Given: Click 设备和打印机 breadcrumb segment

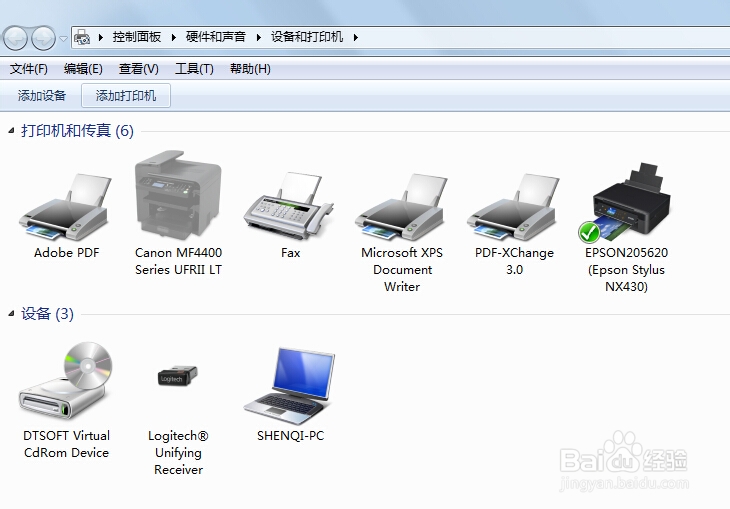Looking at the screenshot, I should pyautogui.click(x=307, y=37).
